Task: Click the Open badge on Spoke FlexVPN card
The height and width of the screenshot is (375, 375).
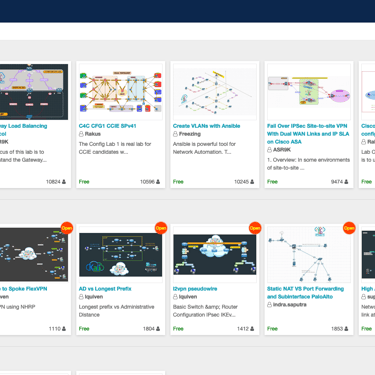Action: (x=67, y=228)
